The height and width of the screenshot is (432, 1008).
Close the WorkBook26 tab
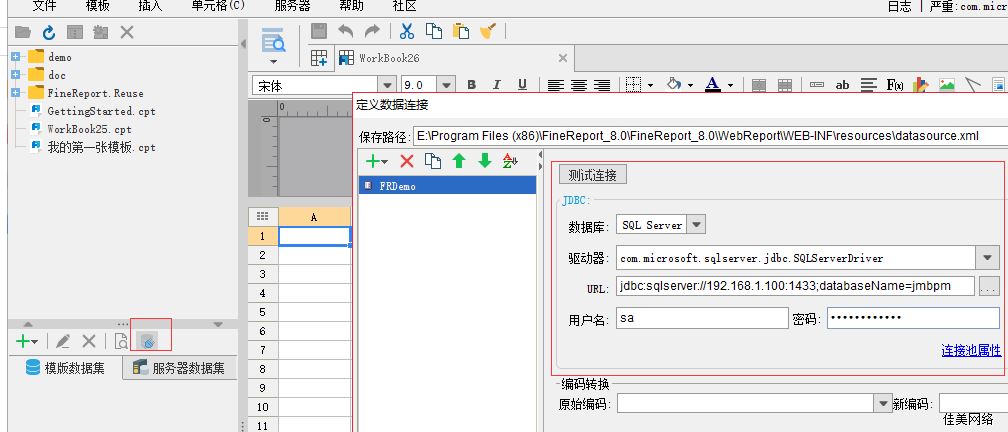tap(562, 58)
